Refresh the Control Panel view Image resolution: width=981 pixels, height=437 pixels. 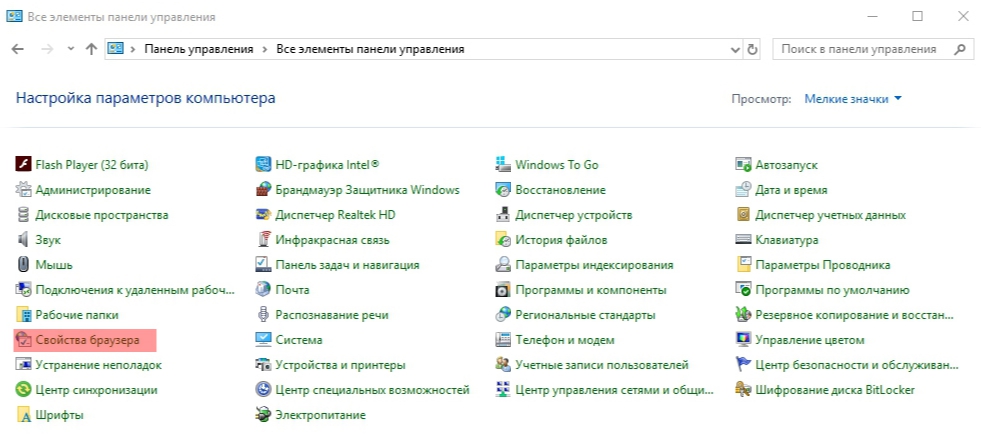click(753, 49)
